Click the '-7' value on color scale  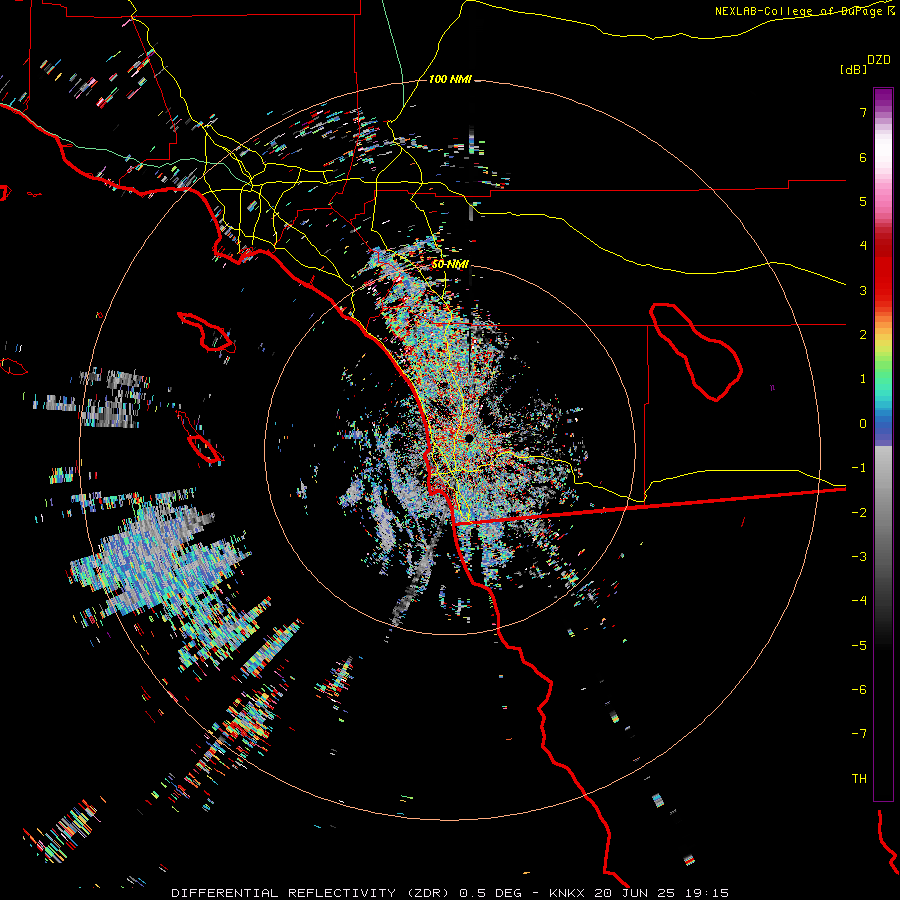pyautogui.click(x=859, y=734)
